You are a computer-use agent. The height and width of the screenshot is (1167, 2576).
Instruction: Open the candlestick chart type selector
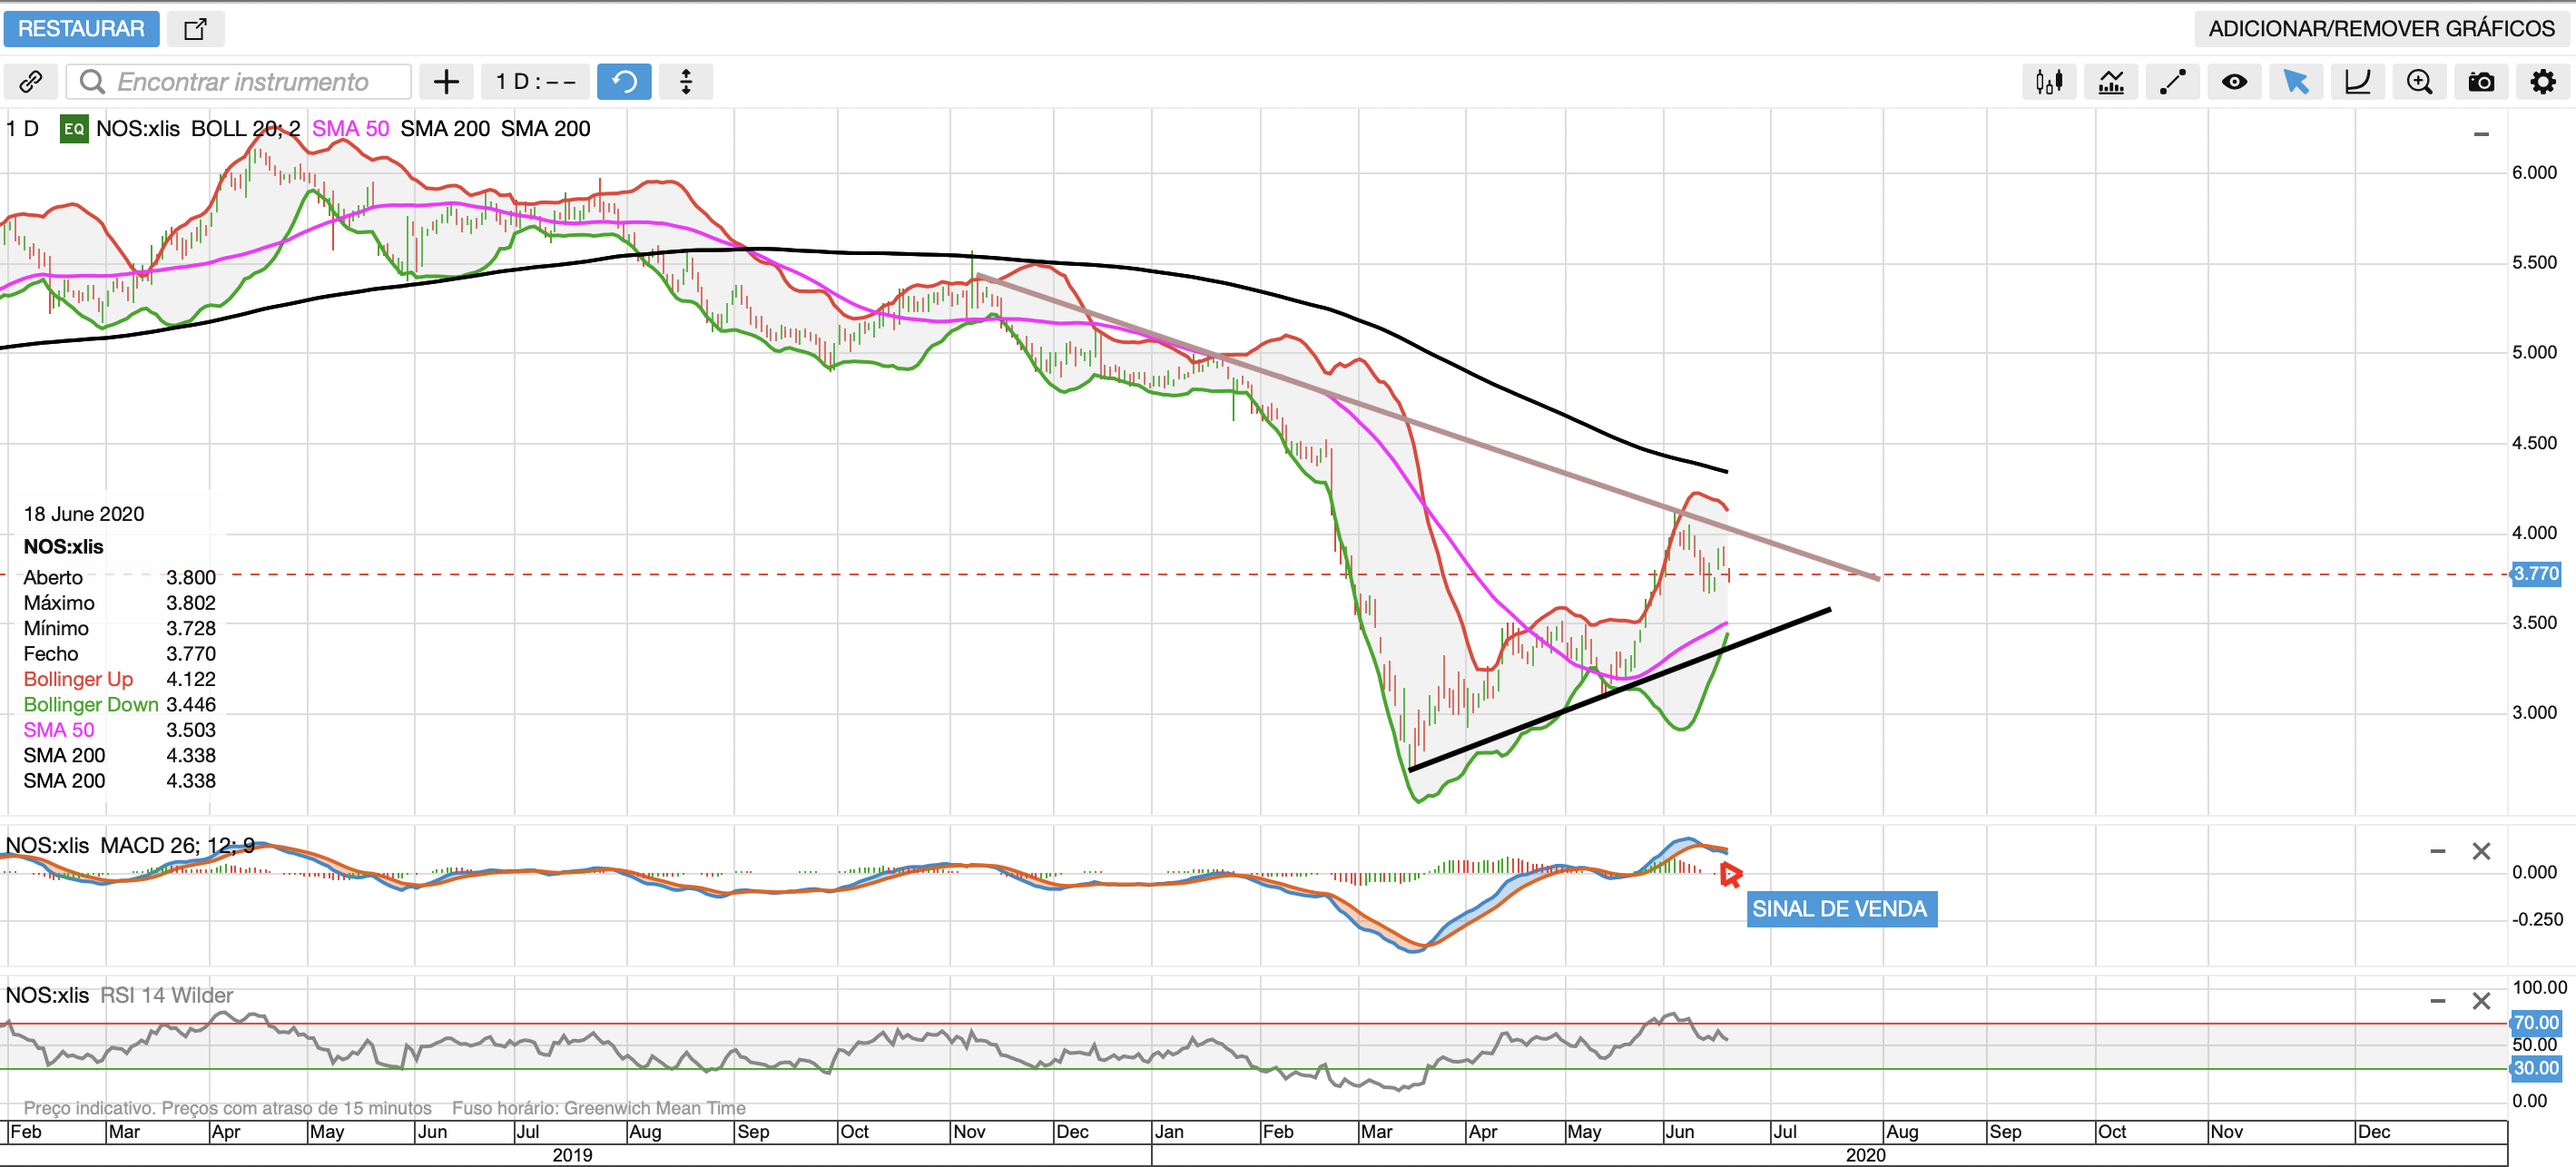click(x=2049, y=82)
